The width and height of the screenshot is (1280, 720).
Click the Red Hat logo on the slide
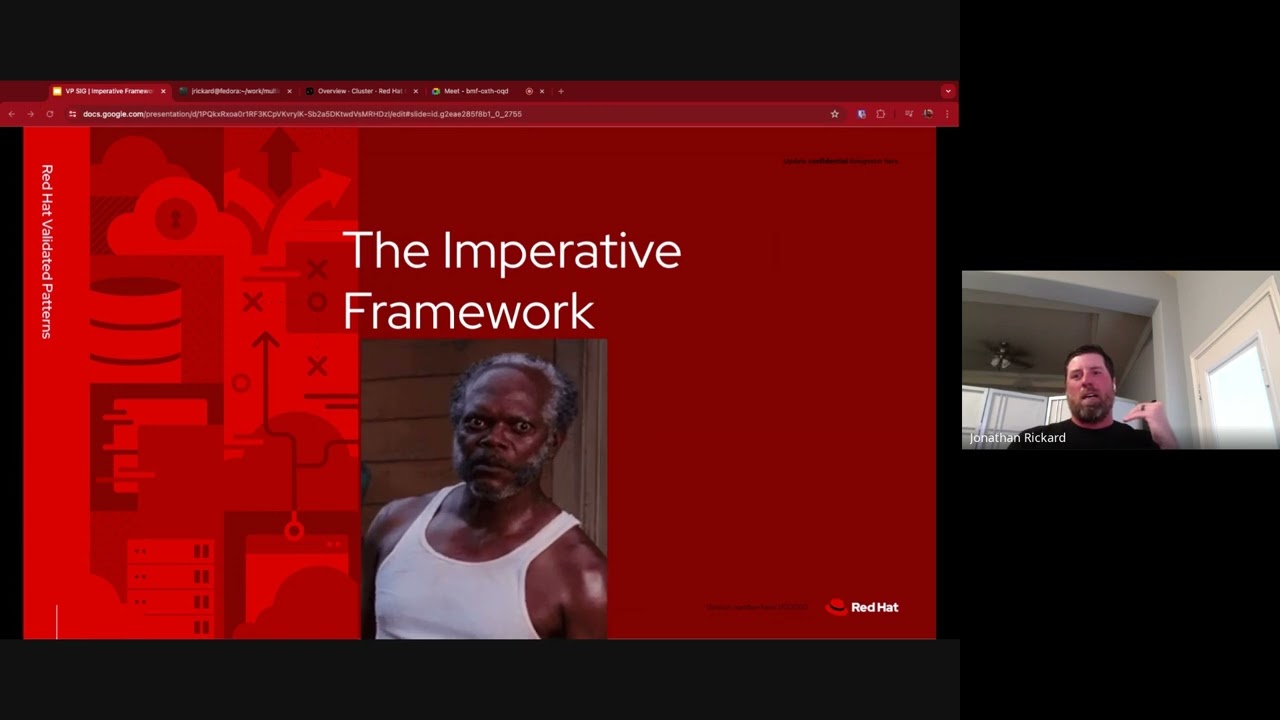(x=862, y=607)
